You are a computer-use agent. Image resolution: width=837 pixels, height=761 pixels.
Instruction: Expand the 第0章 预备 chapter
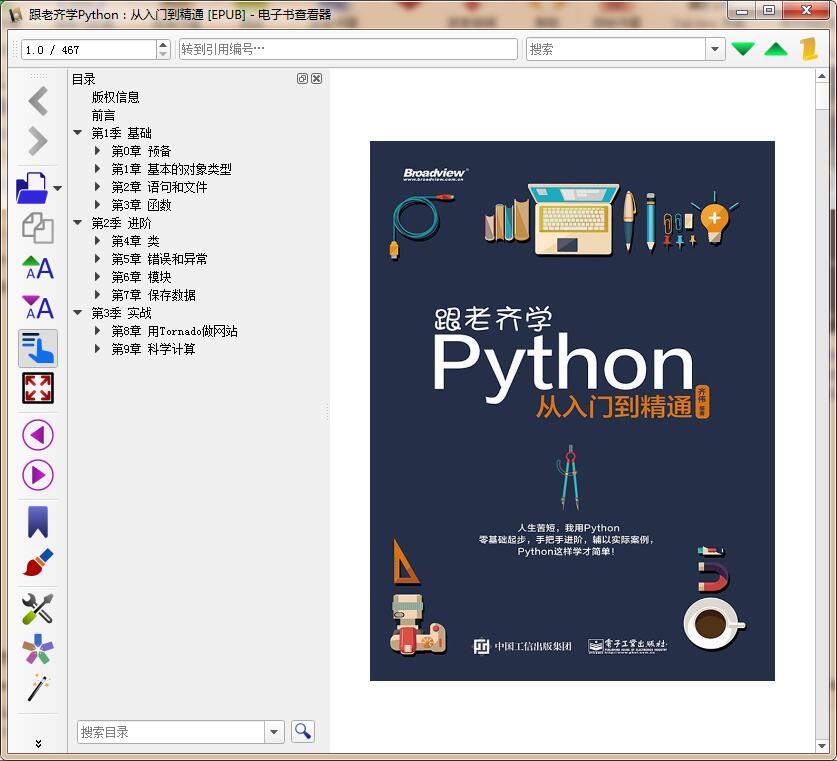click(97, 151)
